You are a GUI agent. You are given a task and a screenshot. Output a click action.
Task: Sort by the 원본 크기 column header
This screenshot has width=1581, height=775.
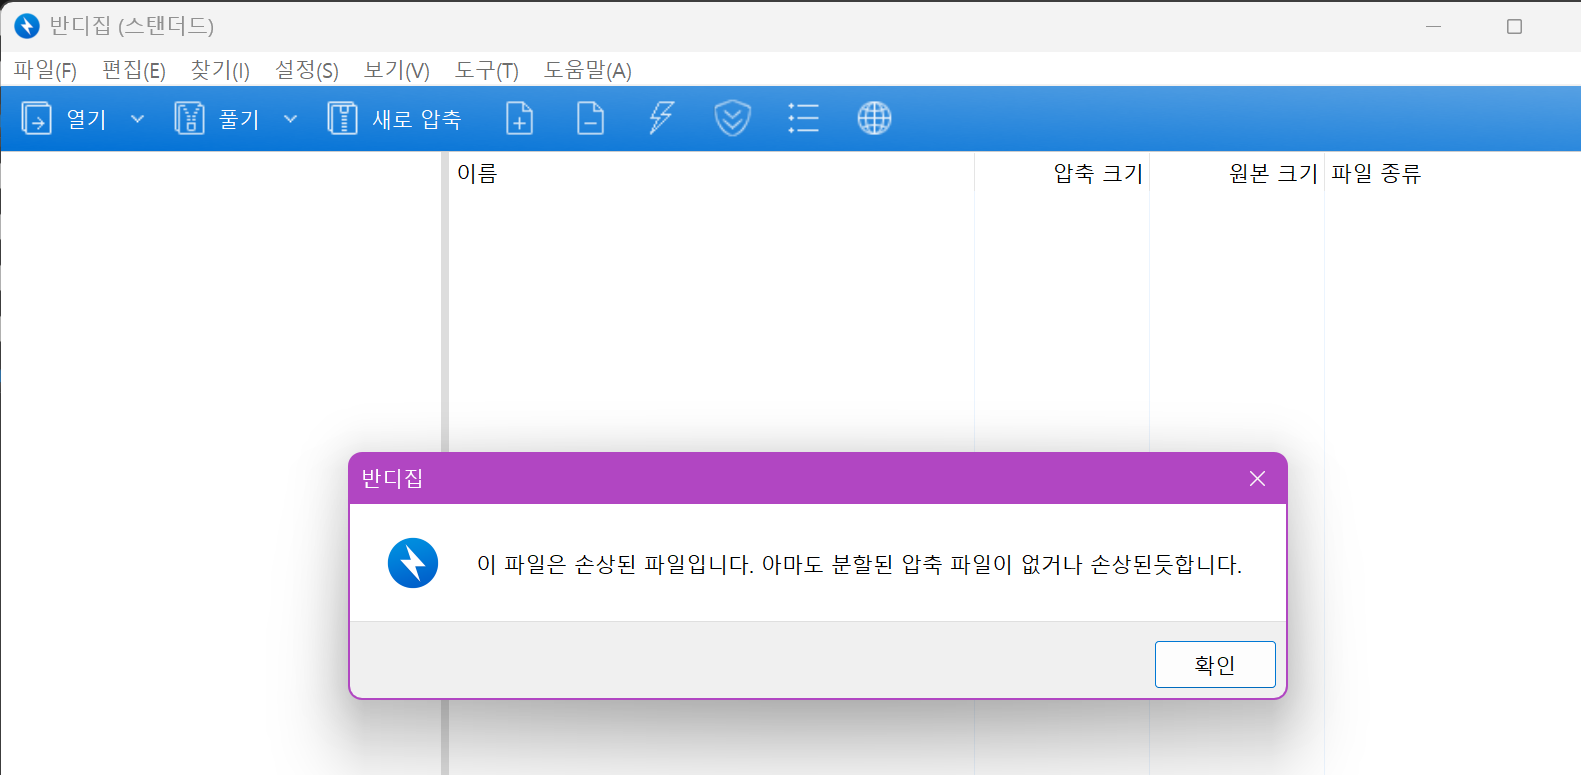point(1237,173)
